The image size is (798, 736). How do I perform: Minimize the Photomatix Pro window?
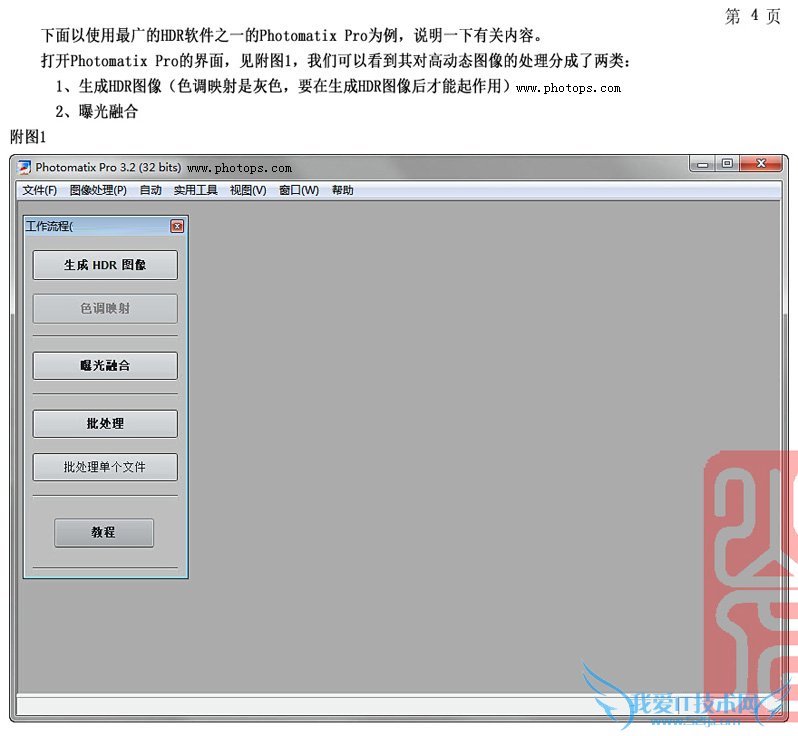[702, 164]
